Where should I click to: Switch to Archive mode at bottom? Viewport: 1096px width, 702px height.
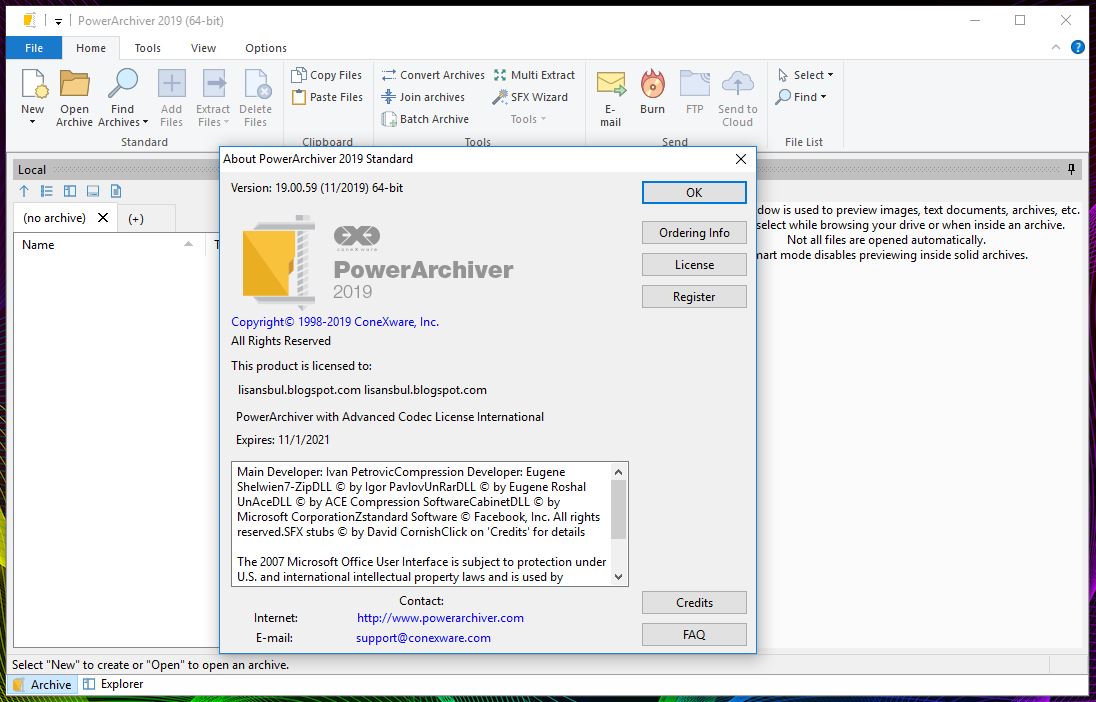click(x=43, y=684)
